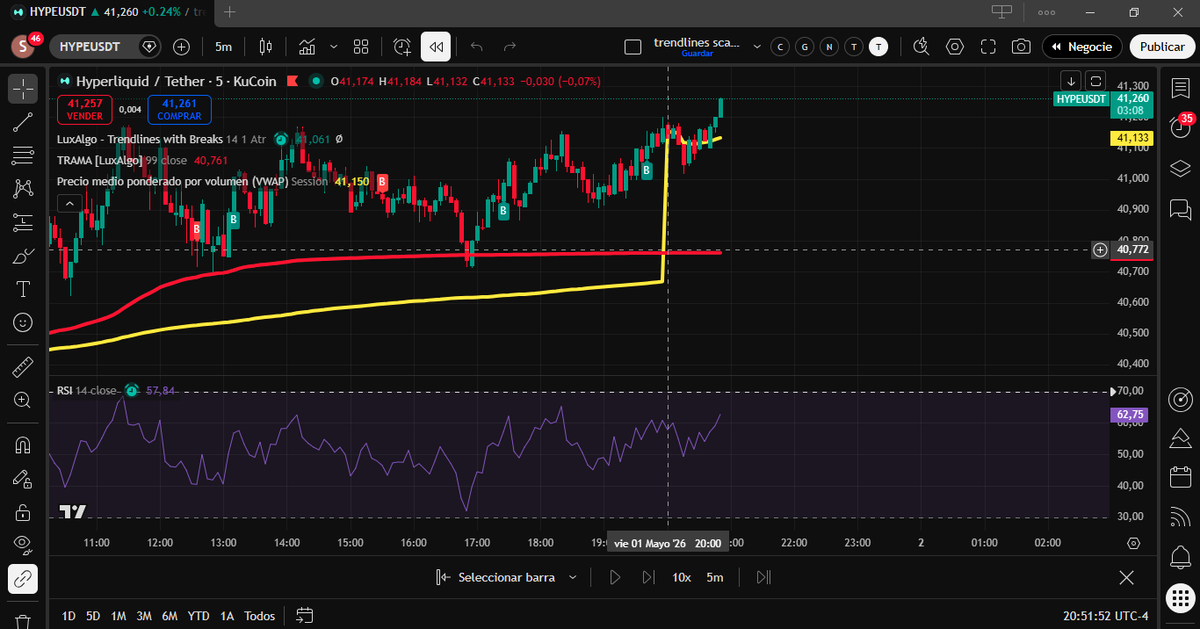Image resolution: width=1200 pixels, height=629 pixels.
Task: Open the watchlist panel icon
Action: point(1180,88)
